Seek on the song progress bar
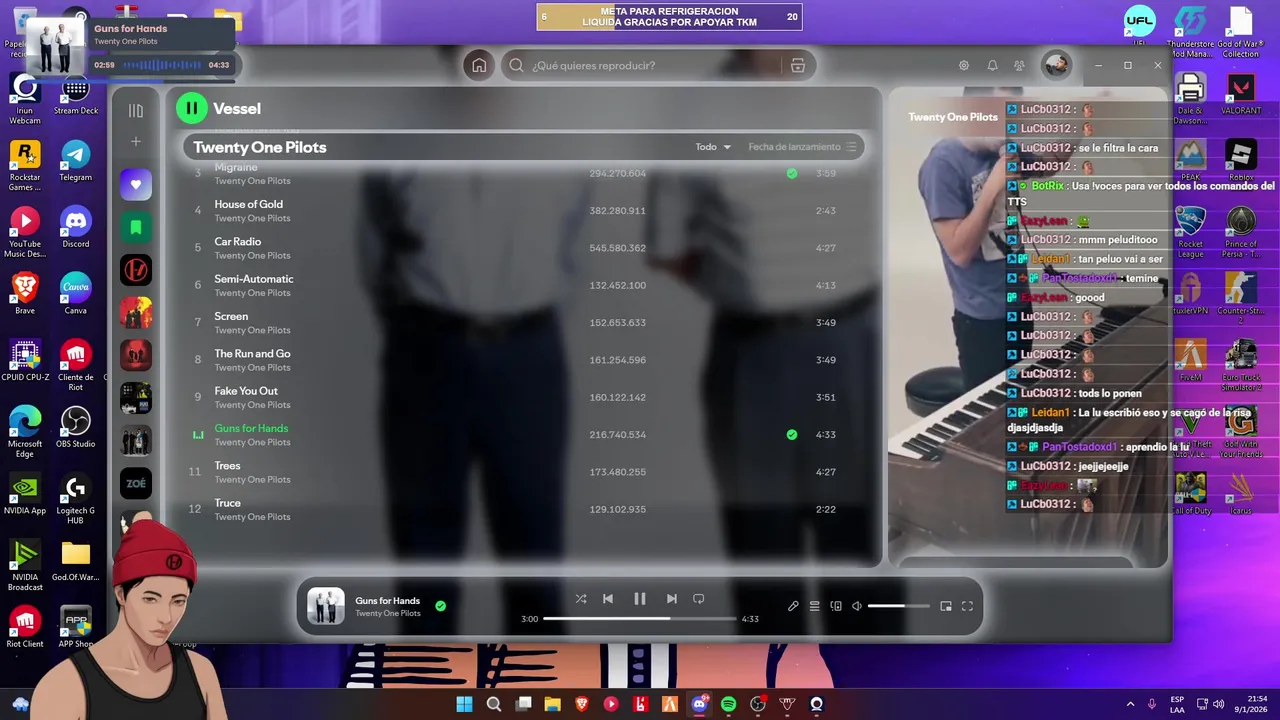This screenshot has height=720, width=1280. [x=640, y=619]
